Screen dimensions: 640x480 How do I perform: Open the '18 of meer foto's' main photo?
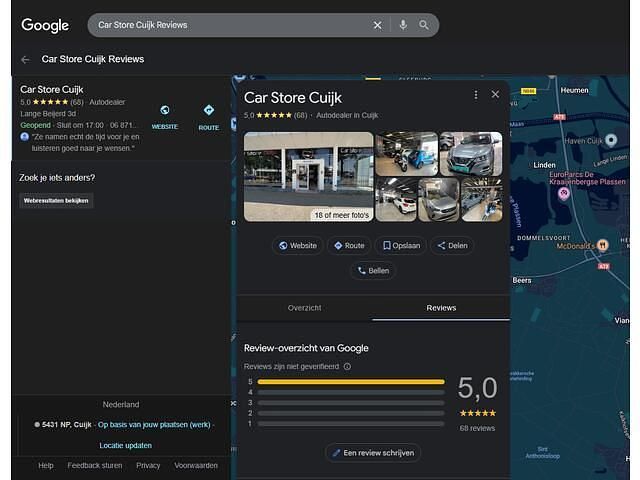(308, 176)
